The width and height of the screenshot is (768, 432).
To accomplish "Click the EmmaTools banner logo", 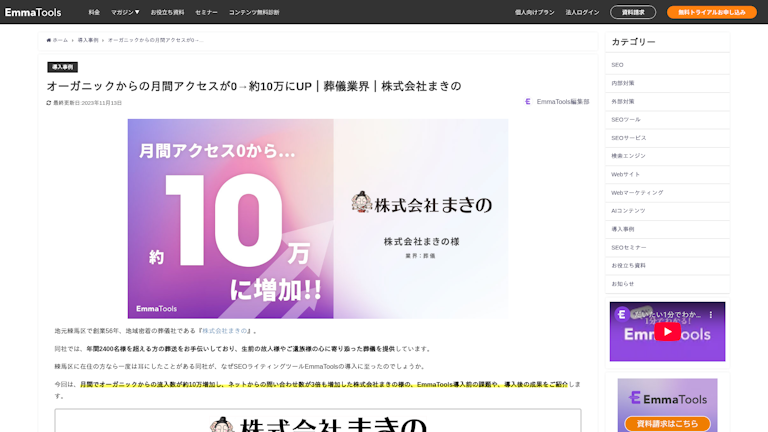I will click(668, 399).
